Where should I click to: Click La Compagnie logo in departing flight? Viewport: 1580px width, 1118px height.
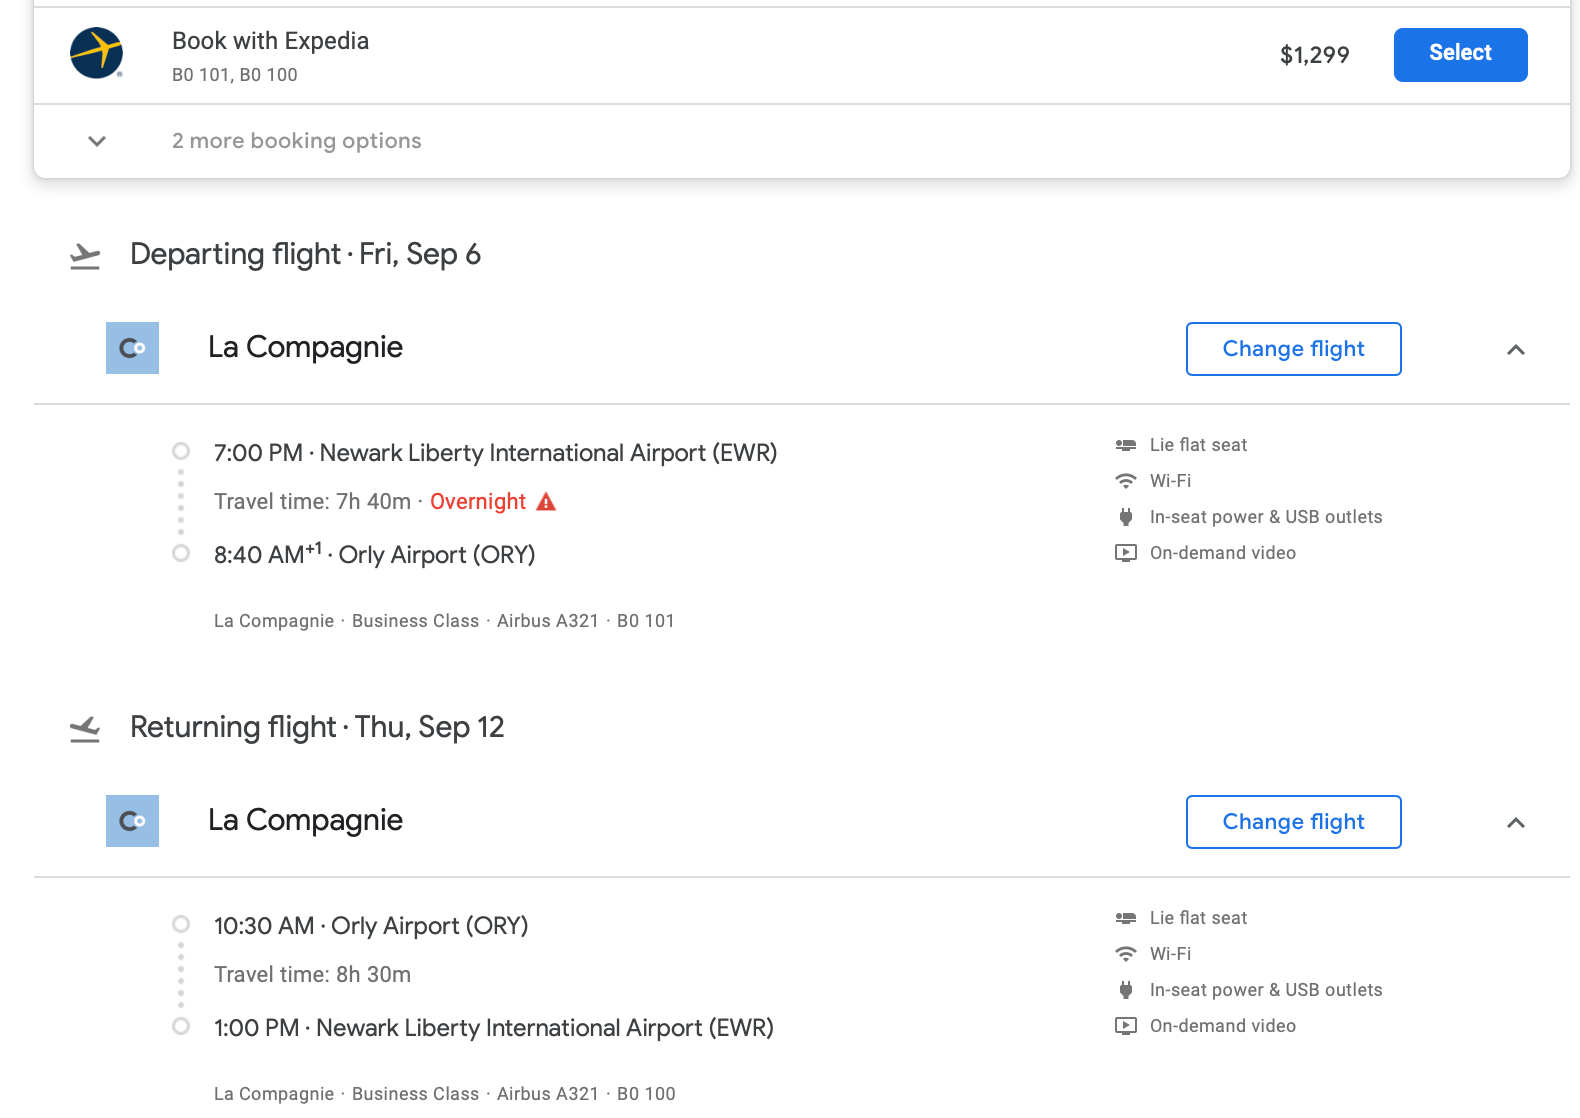pyautogui.click(x=132, y=348)
